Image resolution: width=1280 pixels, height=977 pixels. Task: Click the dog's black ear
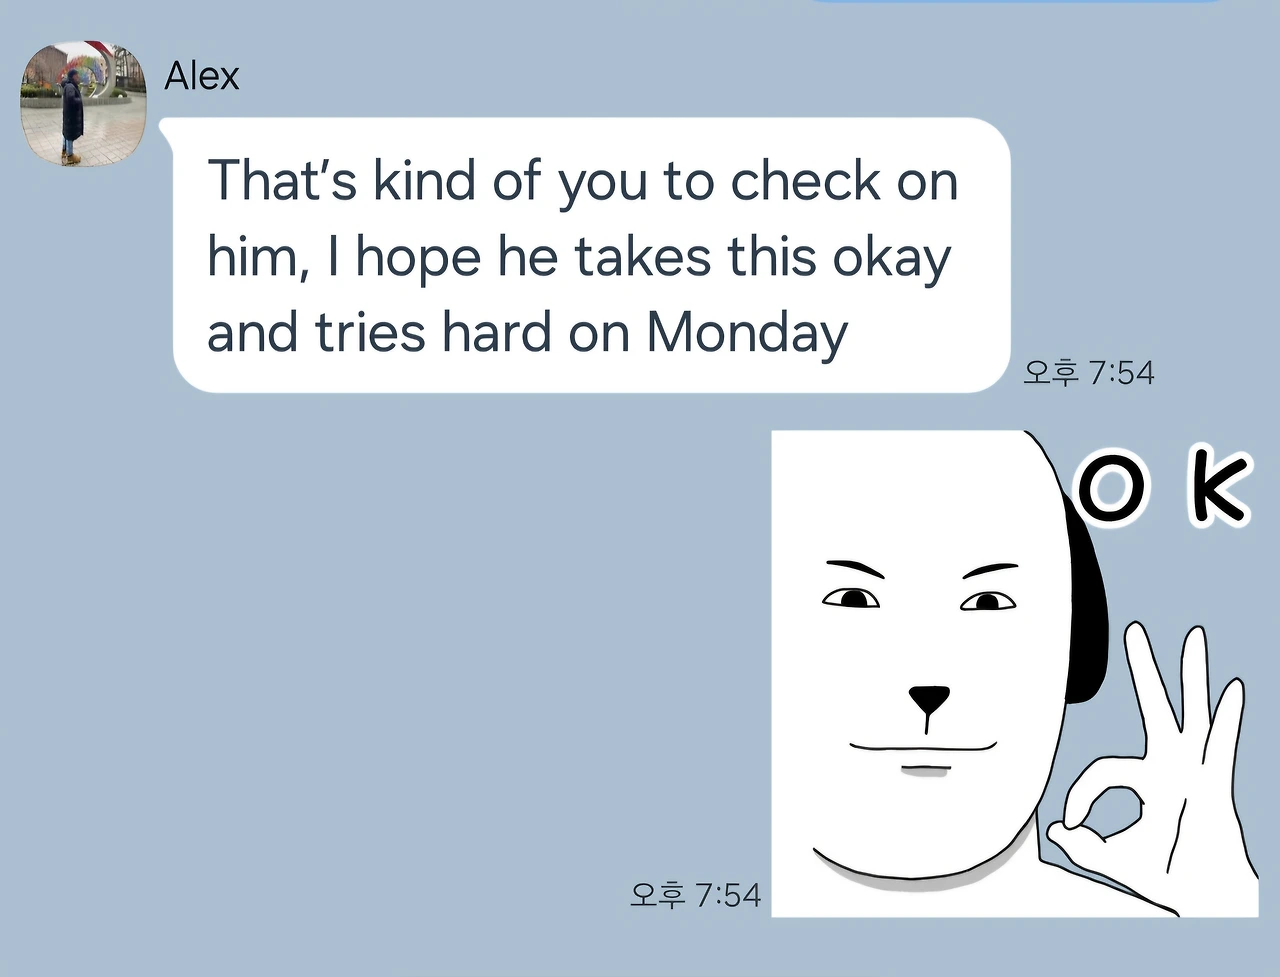pos(1083,600)
